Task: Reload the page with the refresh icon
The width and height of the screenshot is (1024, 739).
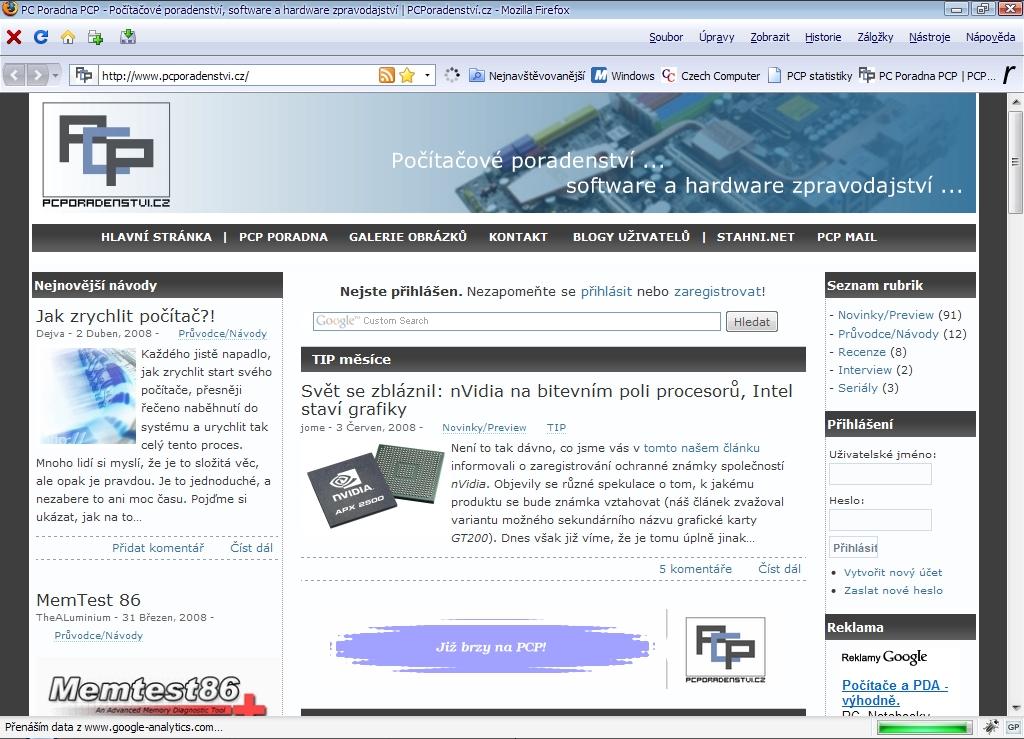Action: 41,37
